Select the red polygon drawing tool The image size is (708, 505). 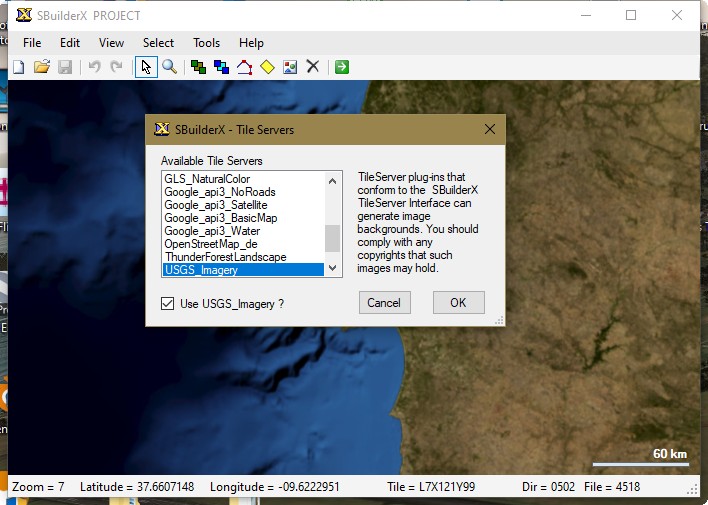(x=244, y=67)
